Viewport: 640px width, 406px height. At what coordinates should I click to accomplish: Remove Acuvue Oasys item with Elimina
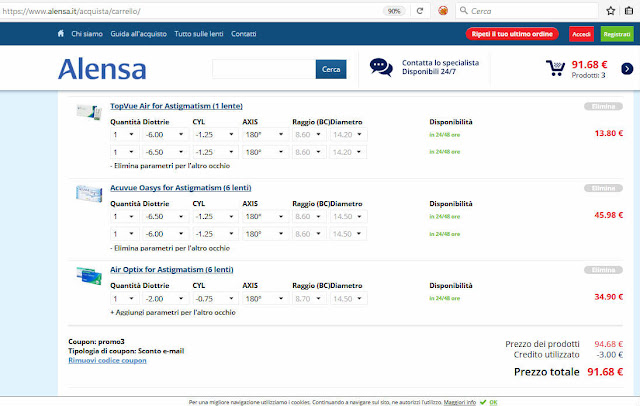(603, 188)
